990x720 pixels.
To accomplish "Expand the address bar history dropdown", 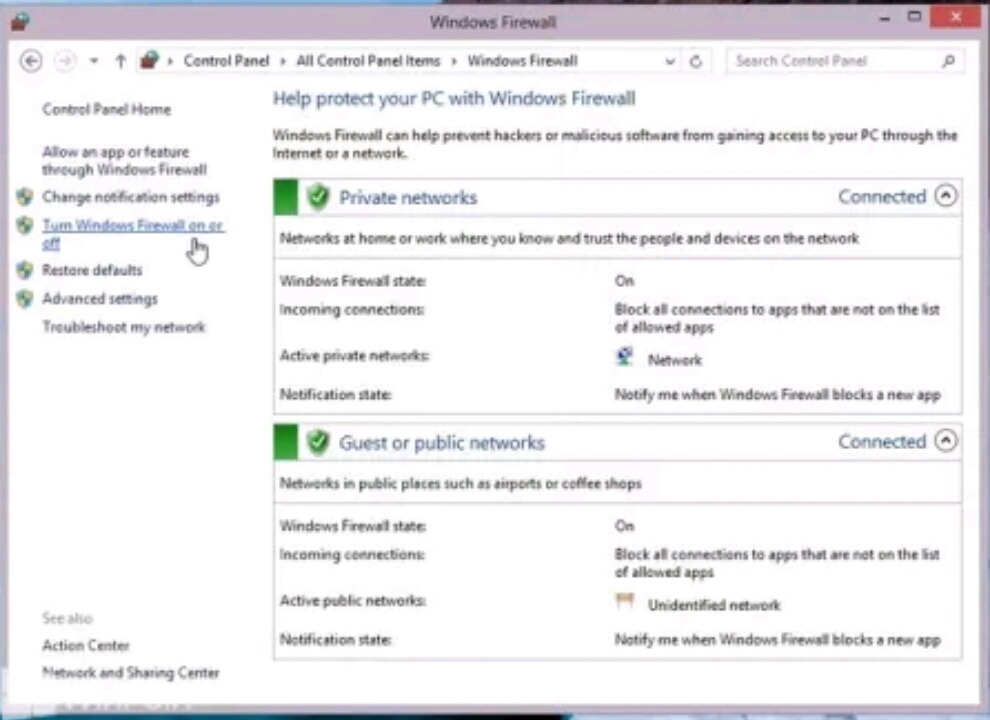I will point(670,61).
